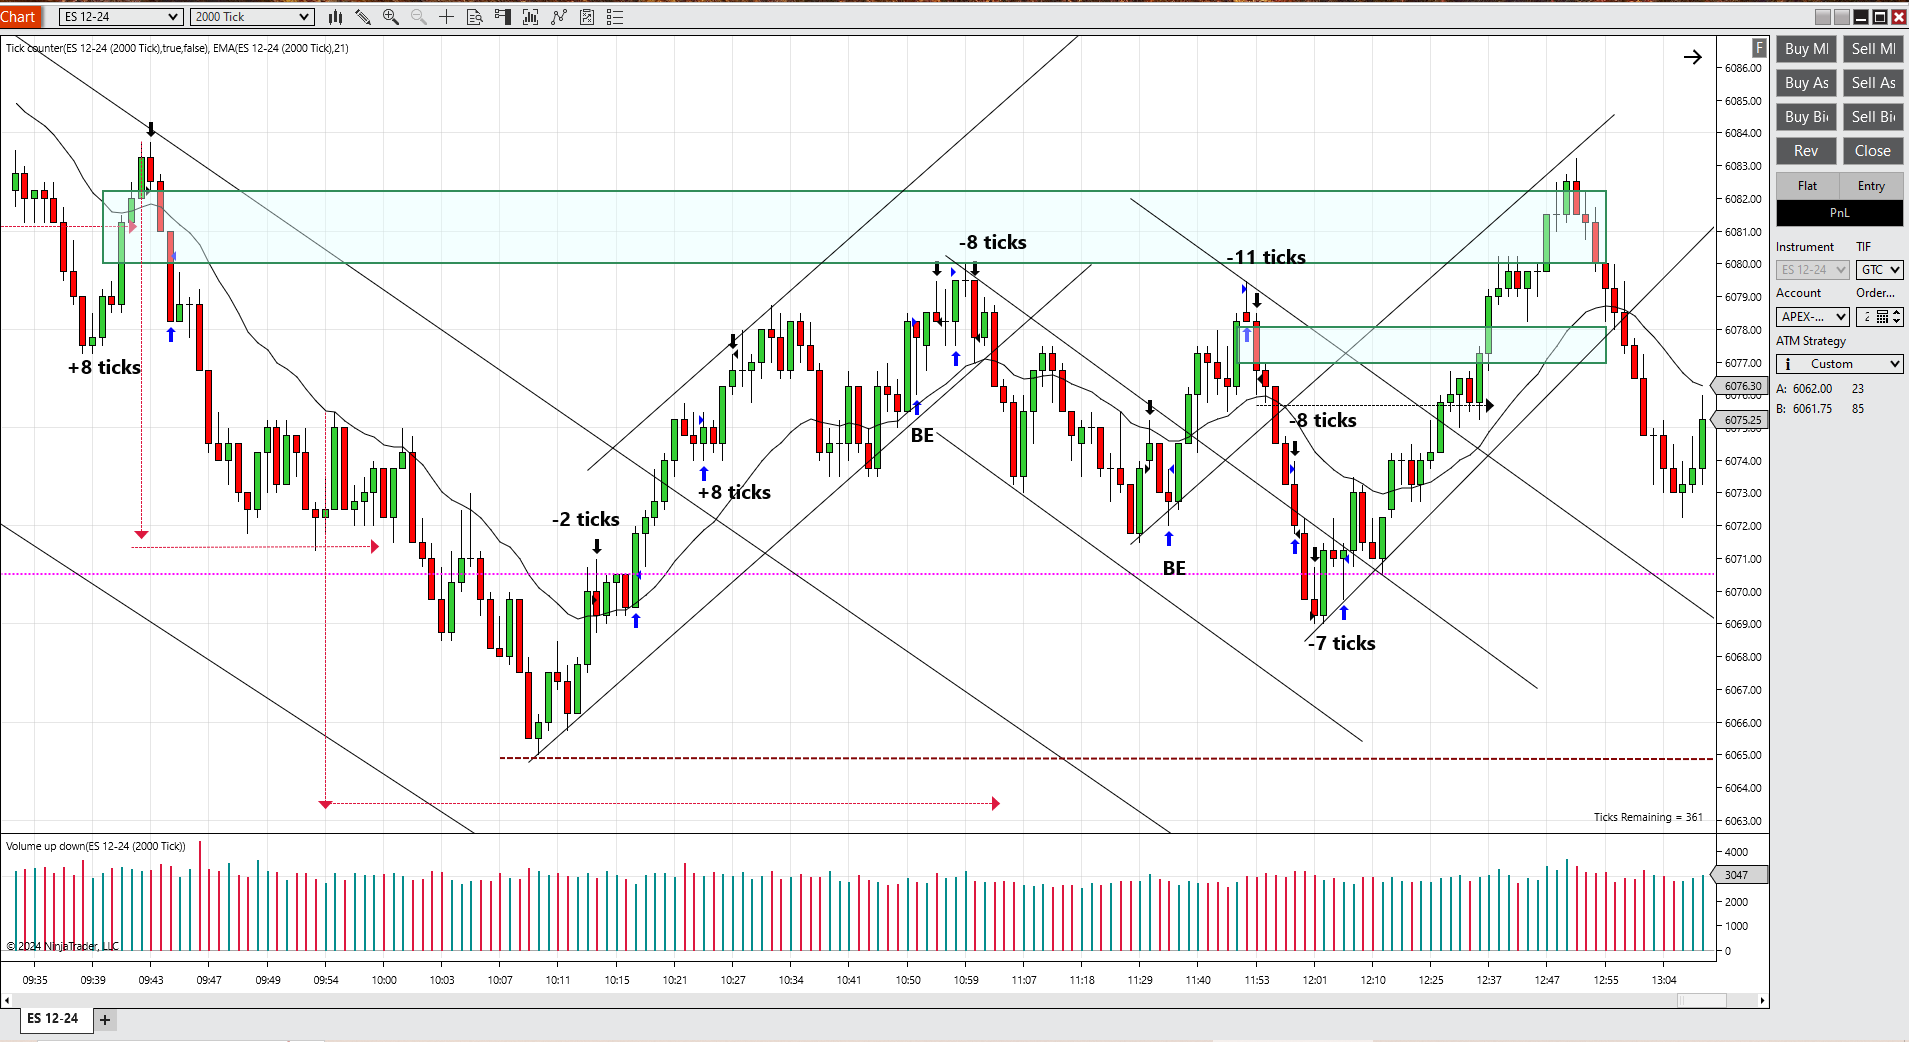This screenshot has height=1042, width=1909.
Task: Click the Sell Ask button
Action: pos(1873,83)
